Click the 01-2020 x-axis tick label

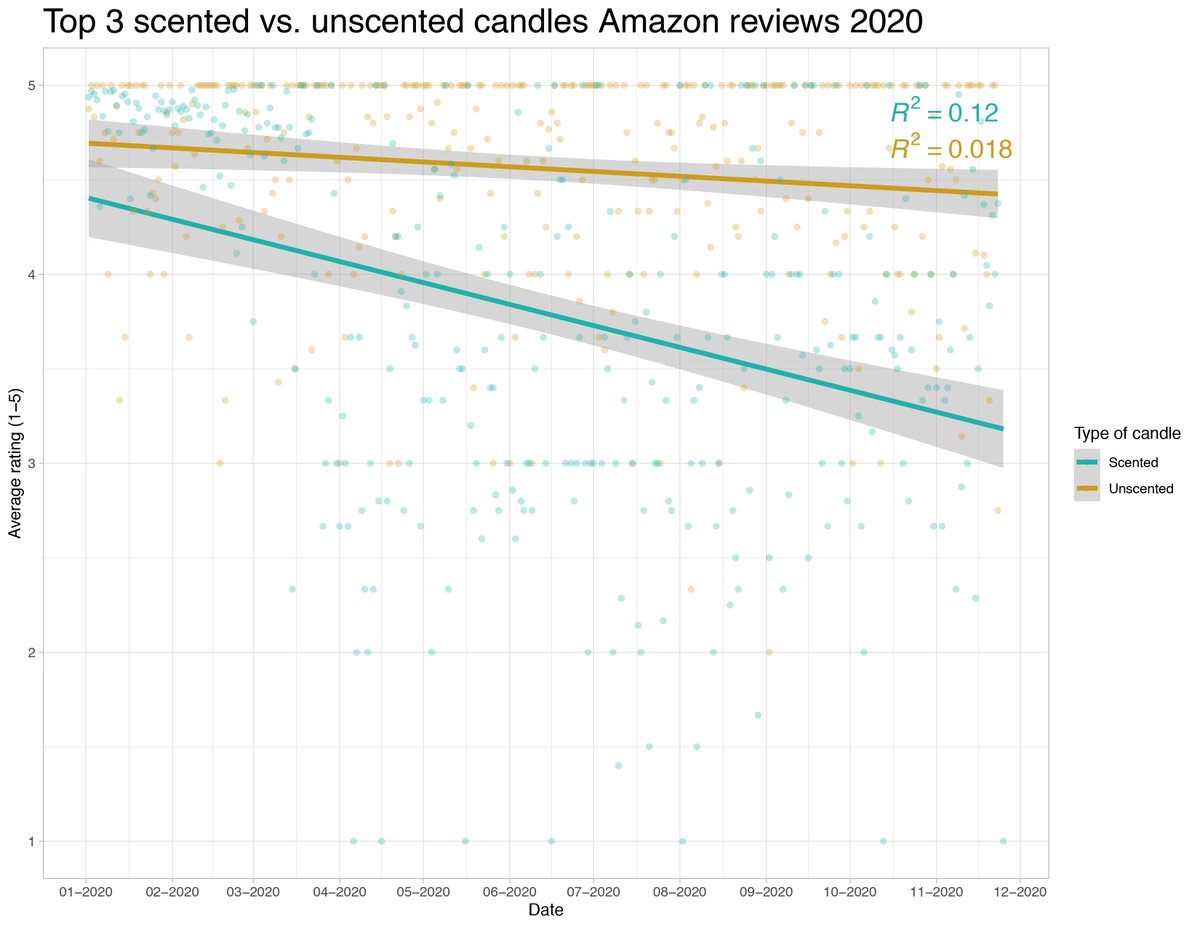[x=86, y=889]
